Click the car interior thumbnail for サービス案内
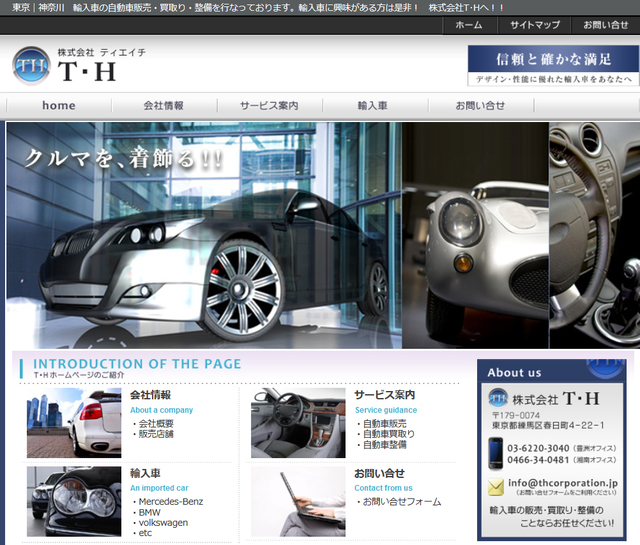This screenshot has width=640, height=545. [x=297, y=422]
